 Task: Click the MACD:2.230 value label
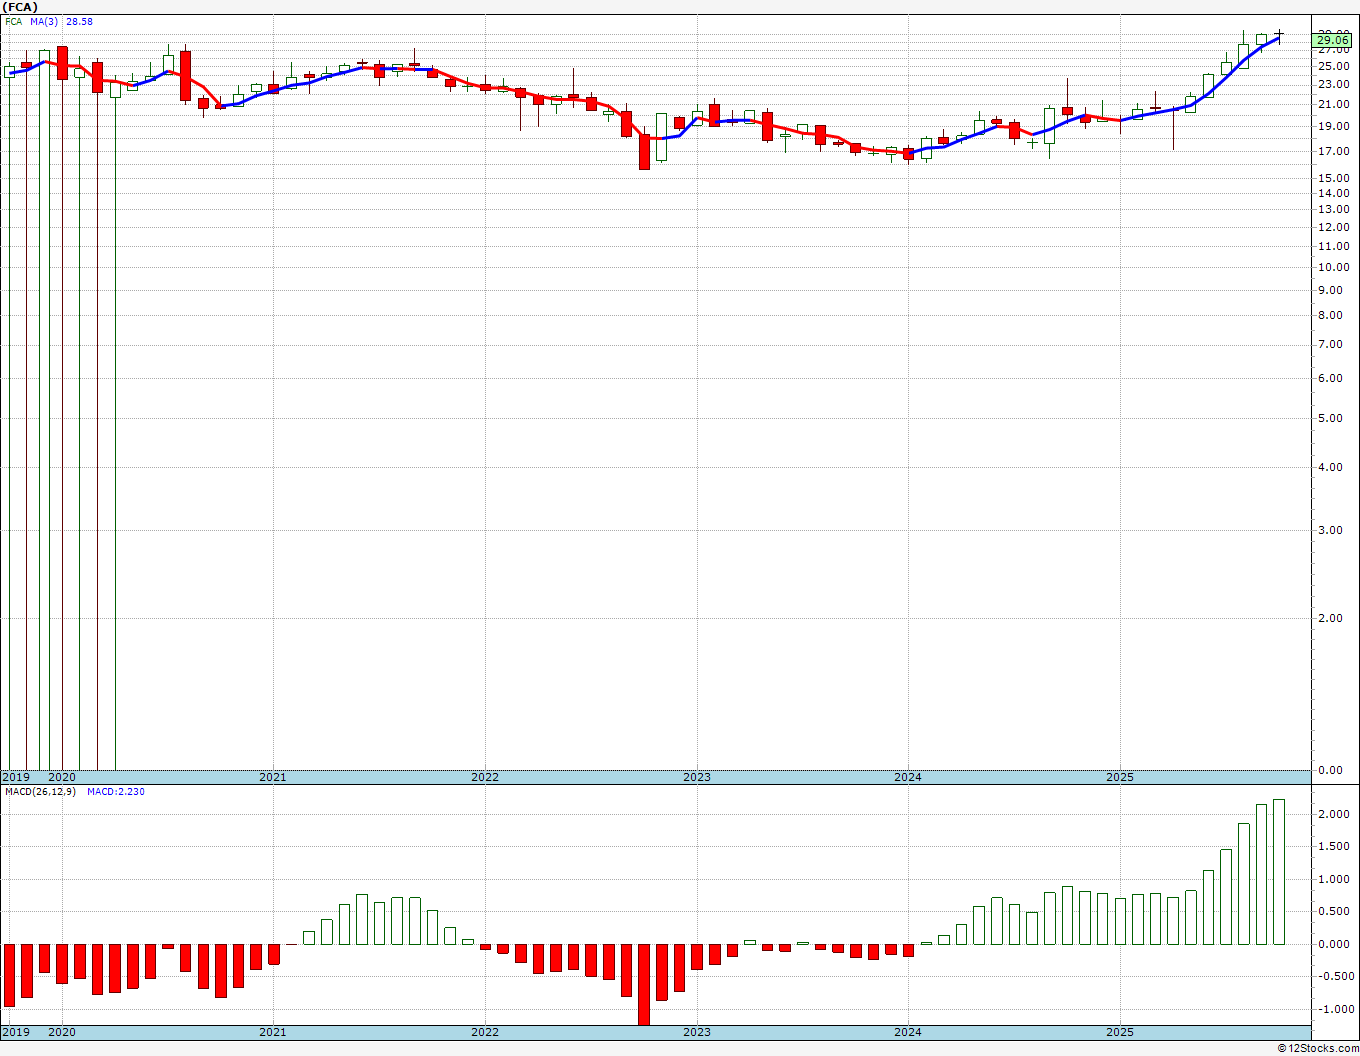point(115,792)
